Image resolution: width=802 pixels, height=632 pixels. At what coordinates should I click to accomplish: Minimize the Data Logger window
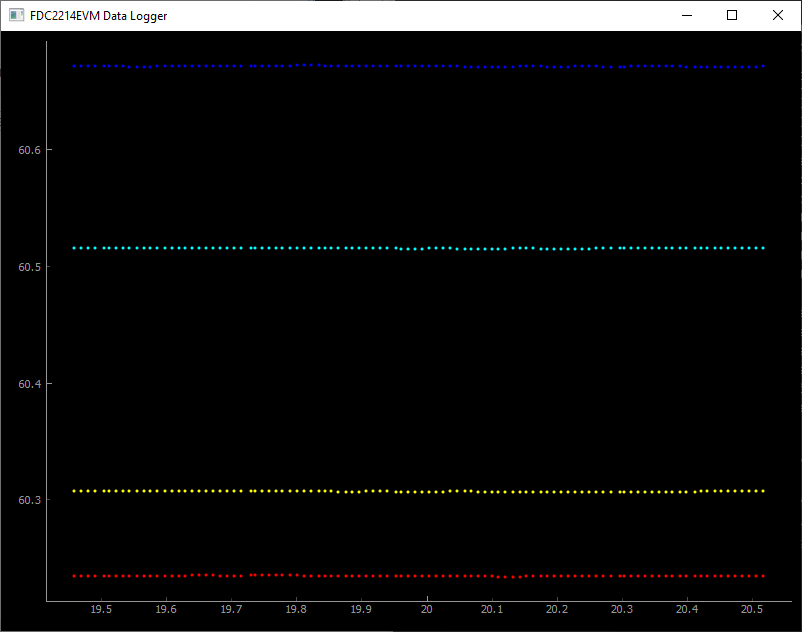pos(687,15)
